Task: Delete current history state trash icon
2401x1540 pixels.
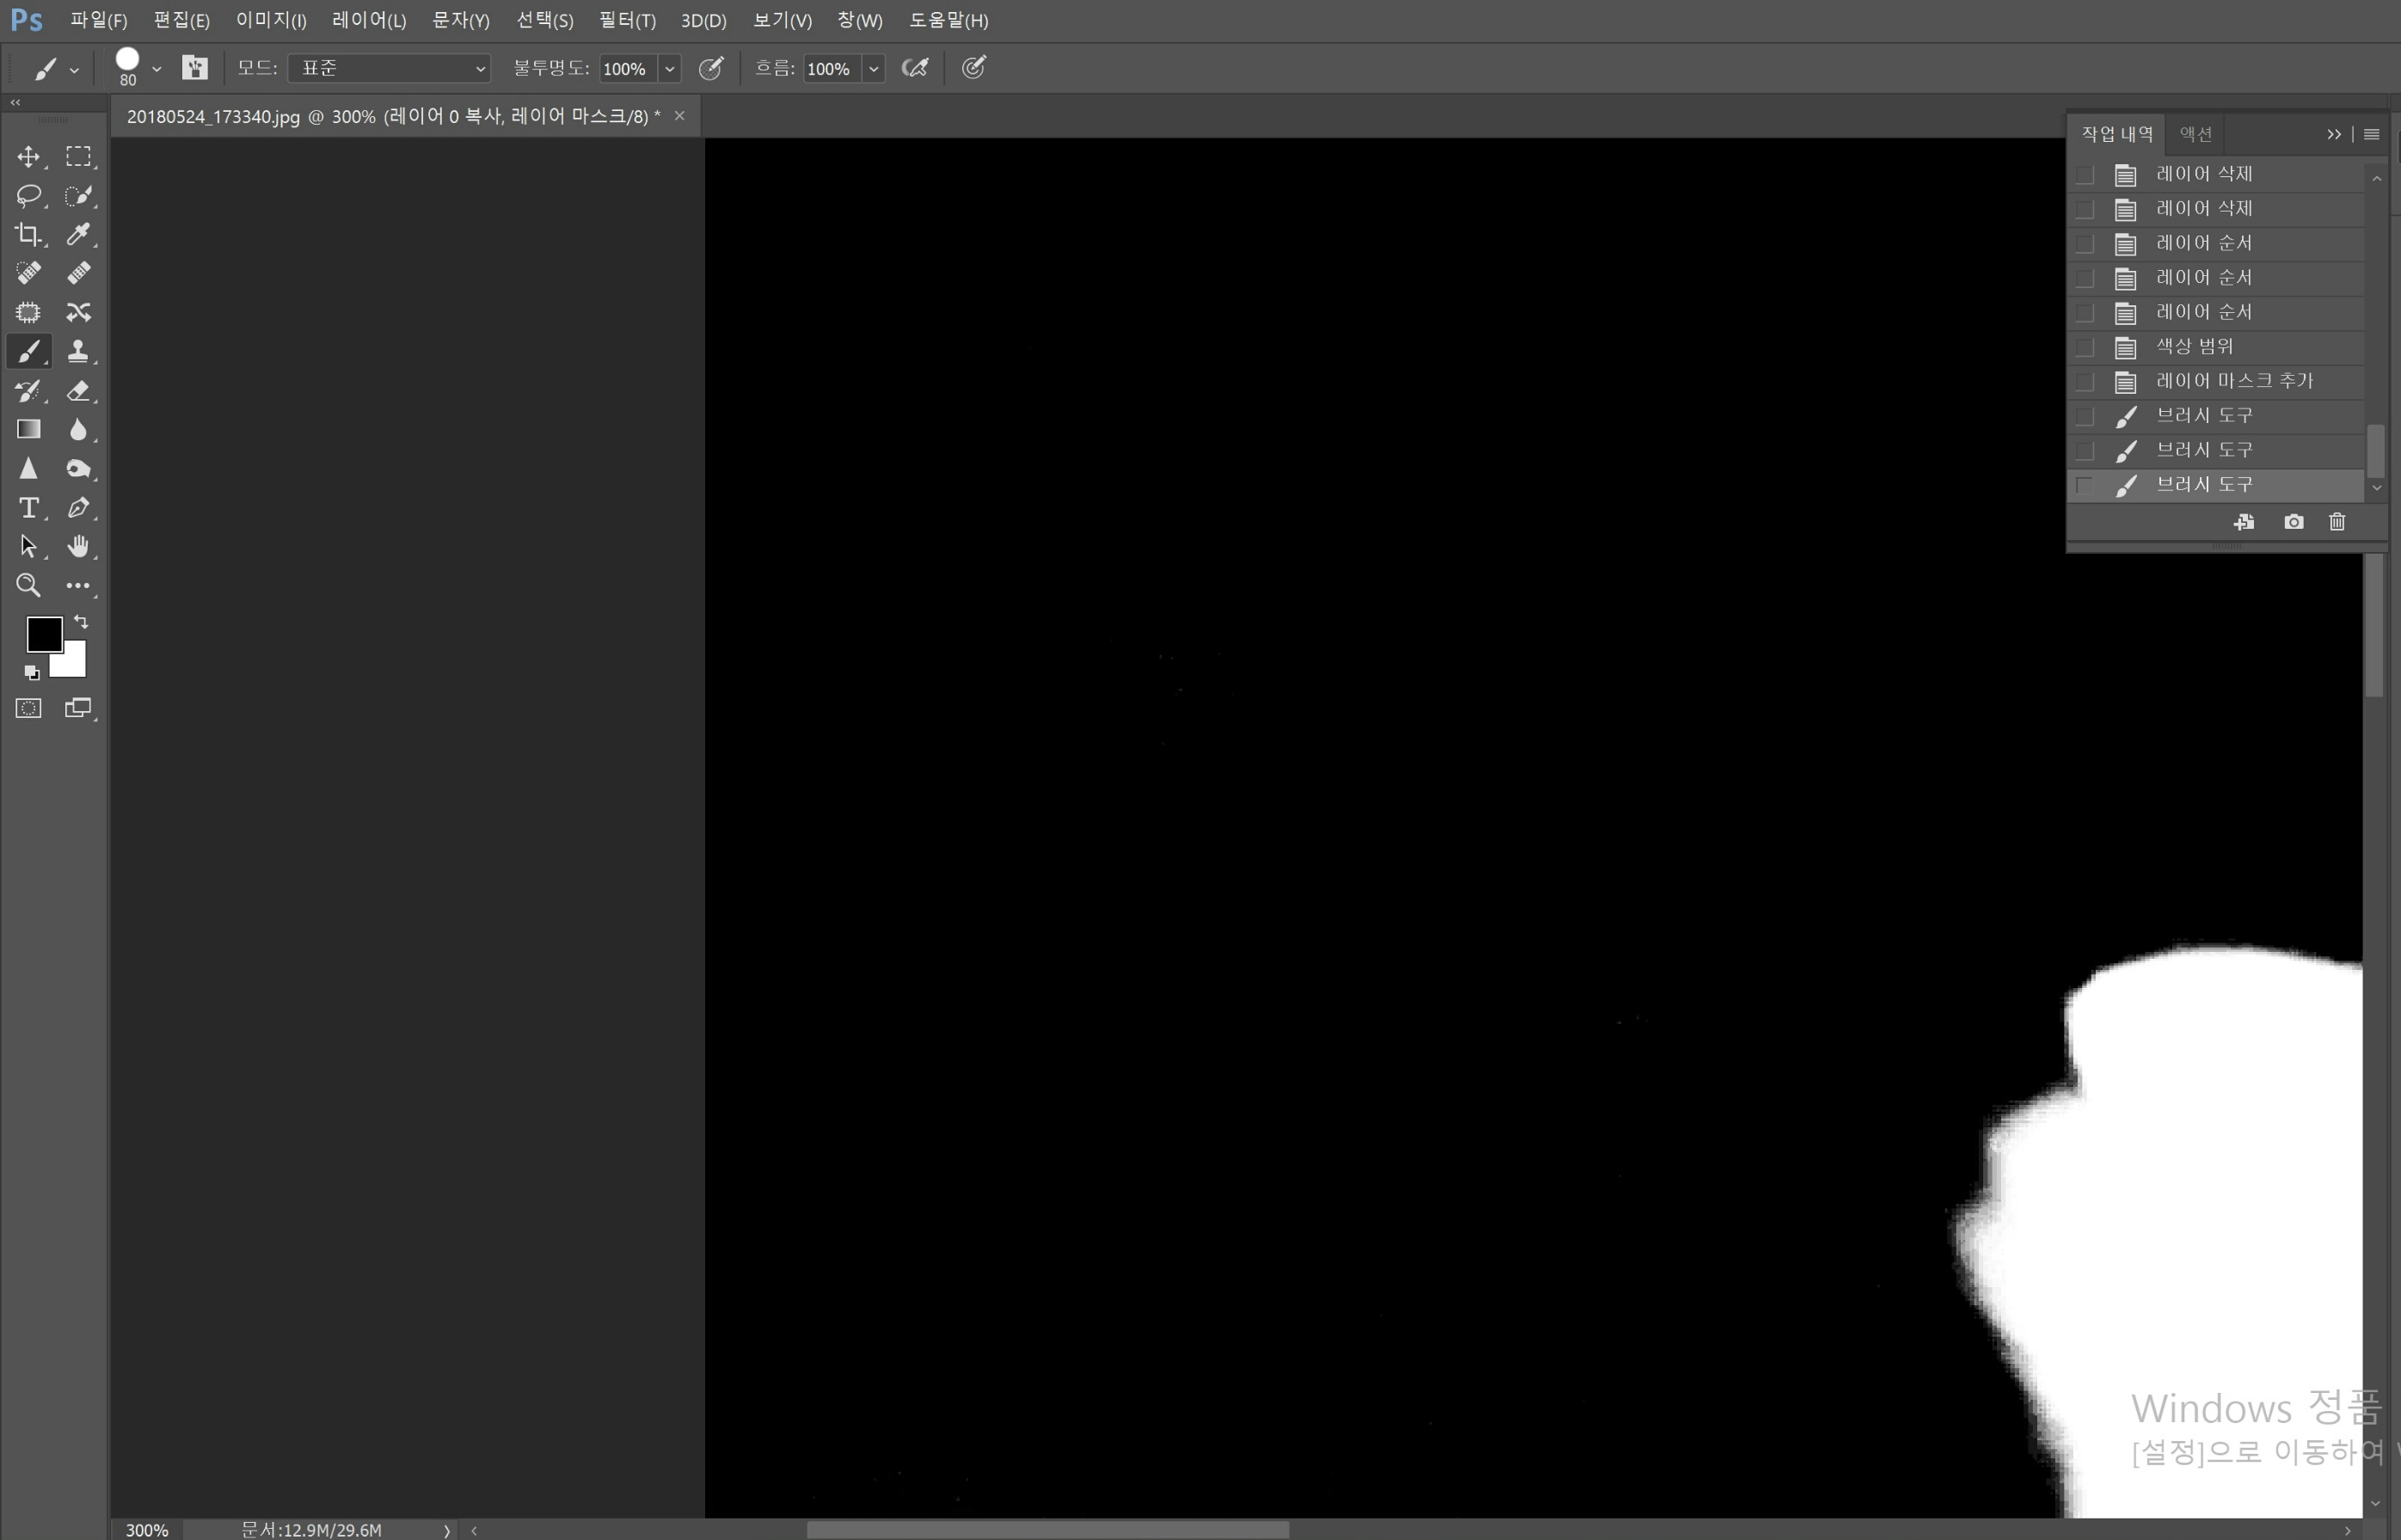Action: tap(2337, 522)
